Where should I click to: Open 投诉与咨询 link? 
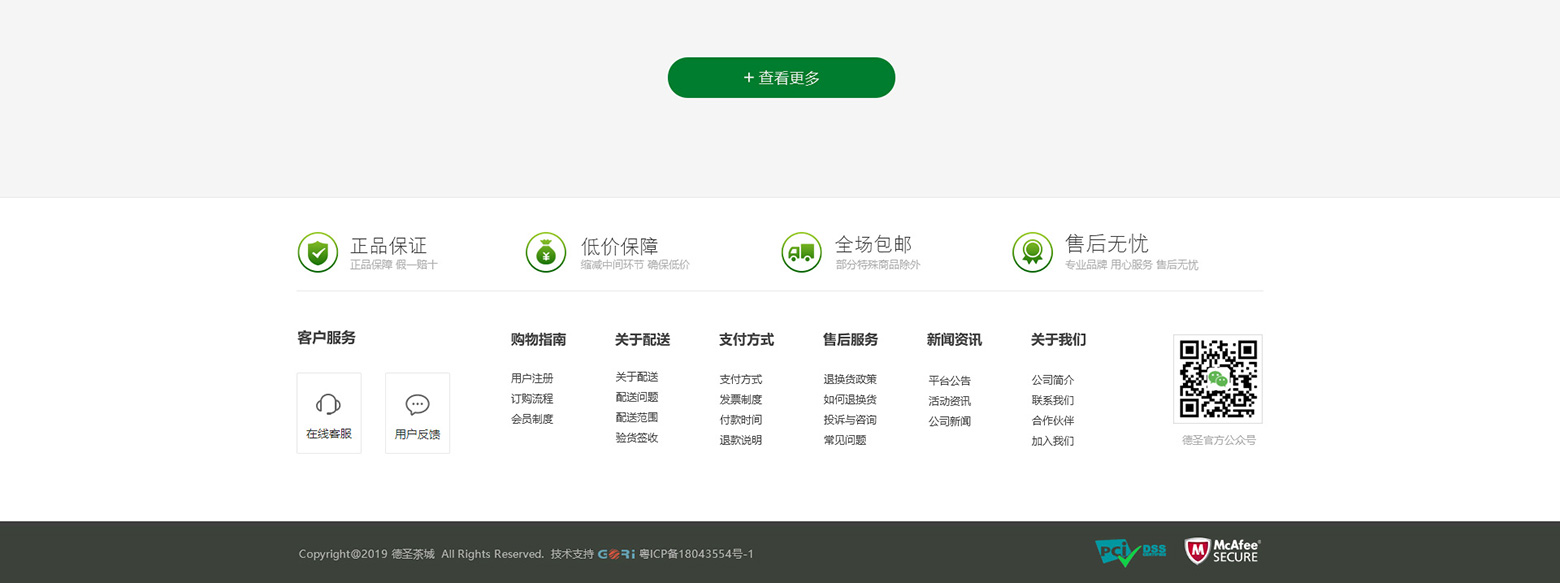pyautogui.click(x=850, y=420)
